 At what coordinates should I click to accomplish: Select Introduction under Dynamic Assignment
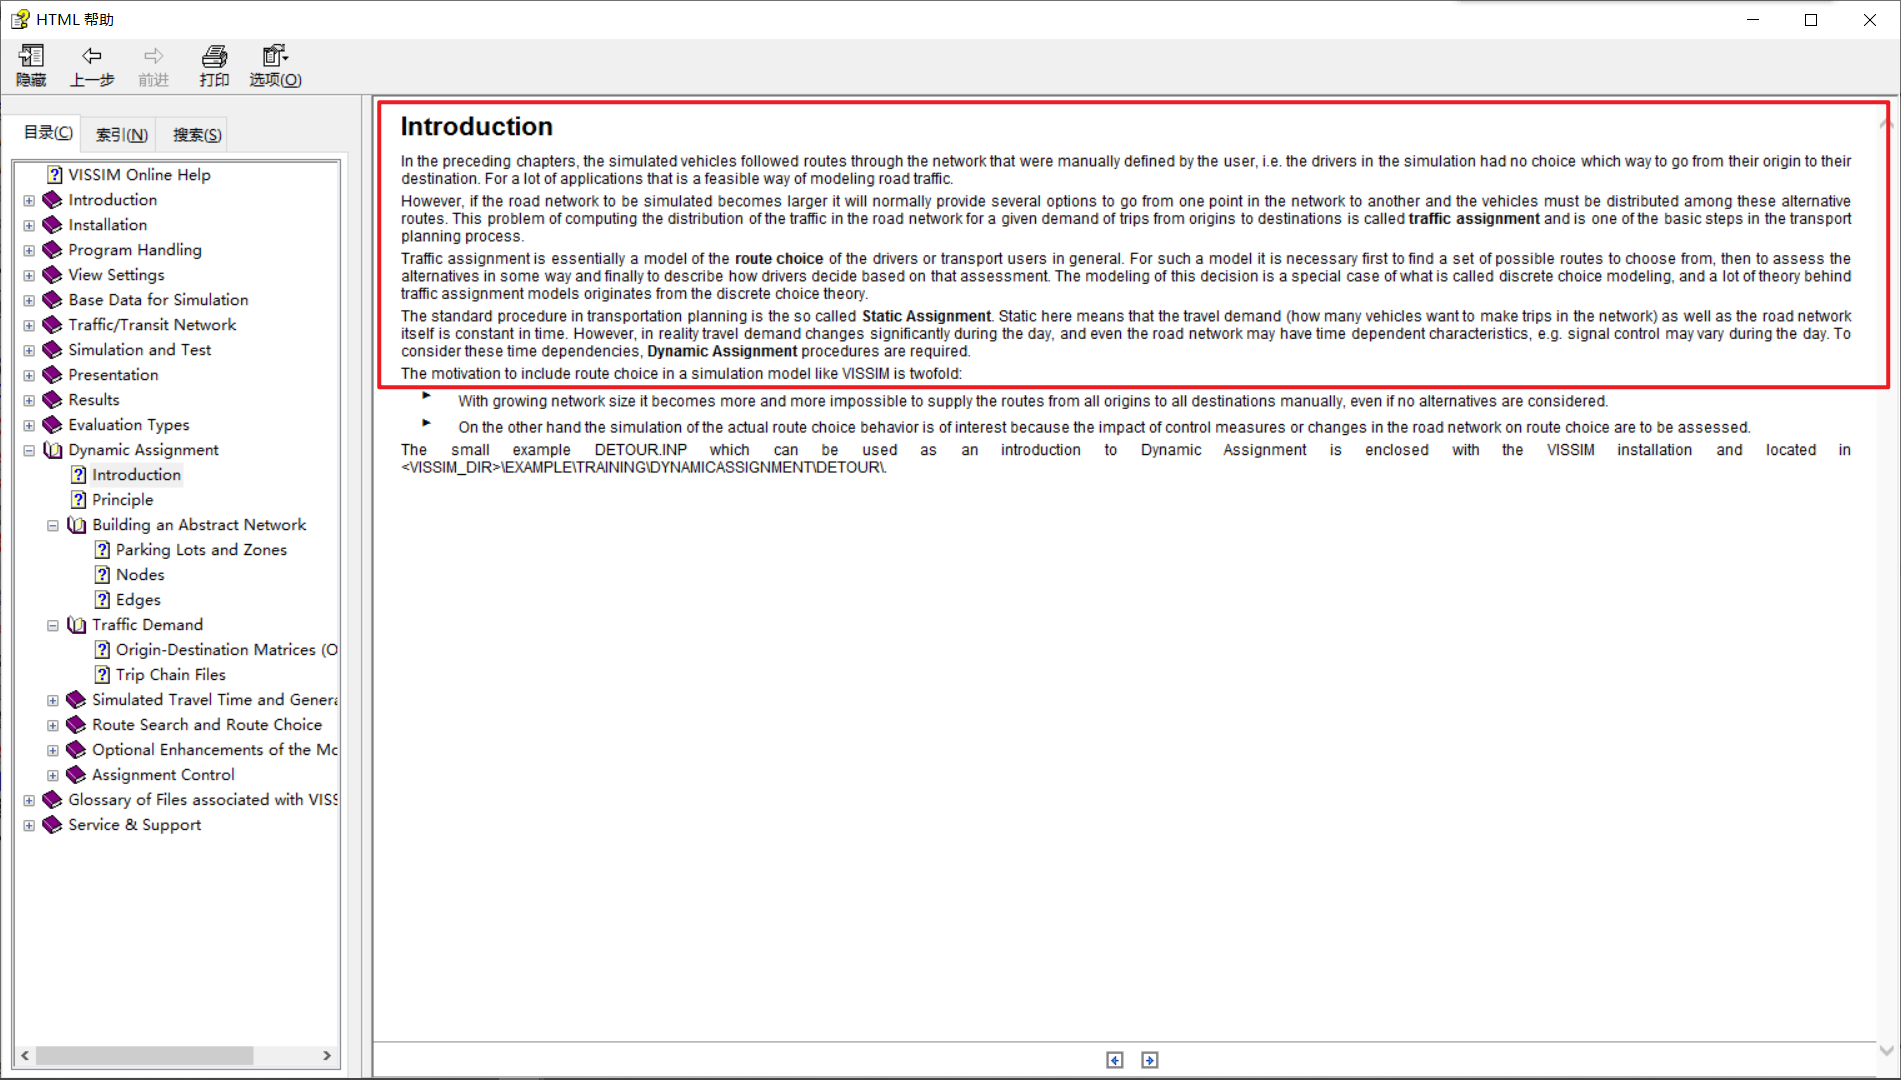(136, 475)
